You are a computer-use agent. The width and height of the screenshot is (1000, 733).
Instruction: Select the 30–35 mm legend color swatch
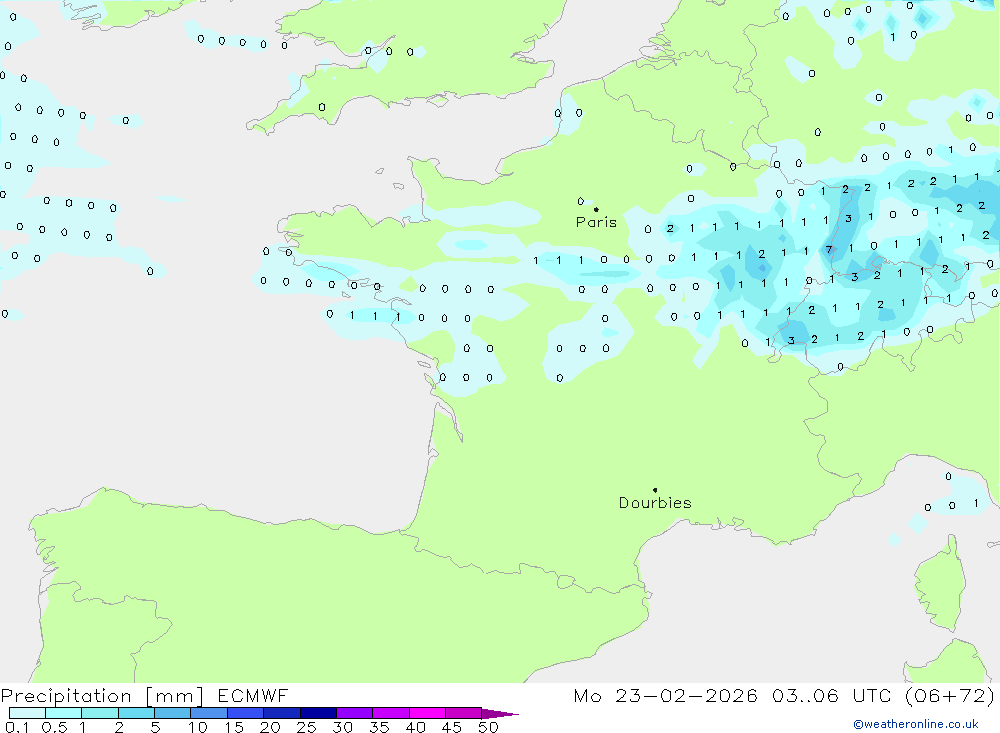[x=355, y=713]
